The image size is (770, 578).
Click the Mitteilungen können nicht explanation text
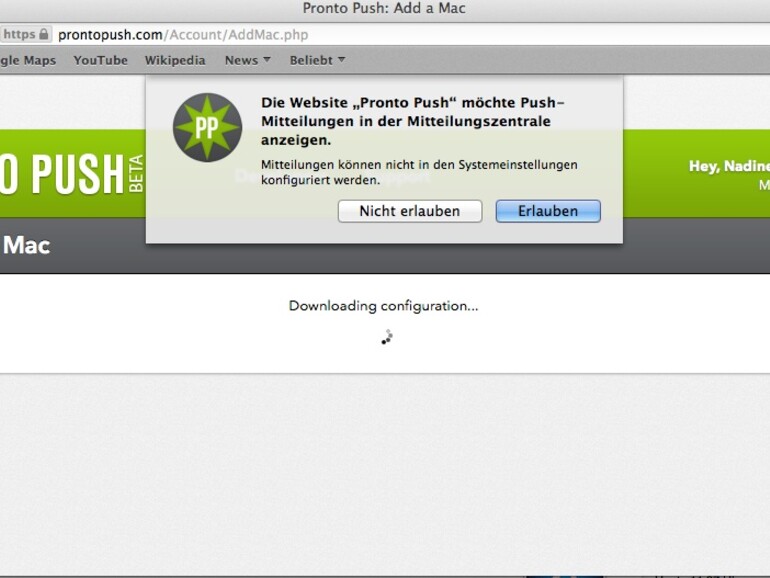[419, 172]
